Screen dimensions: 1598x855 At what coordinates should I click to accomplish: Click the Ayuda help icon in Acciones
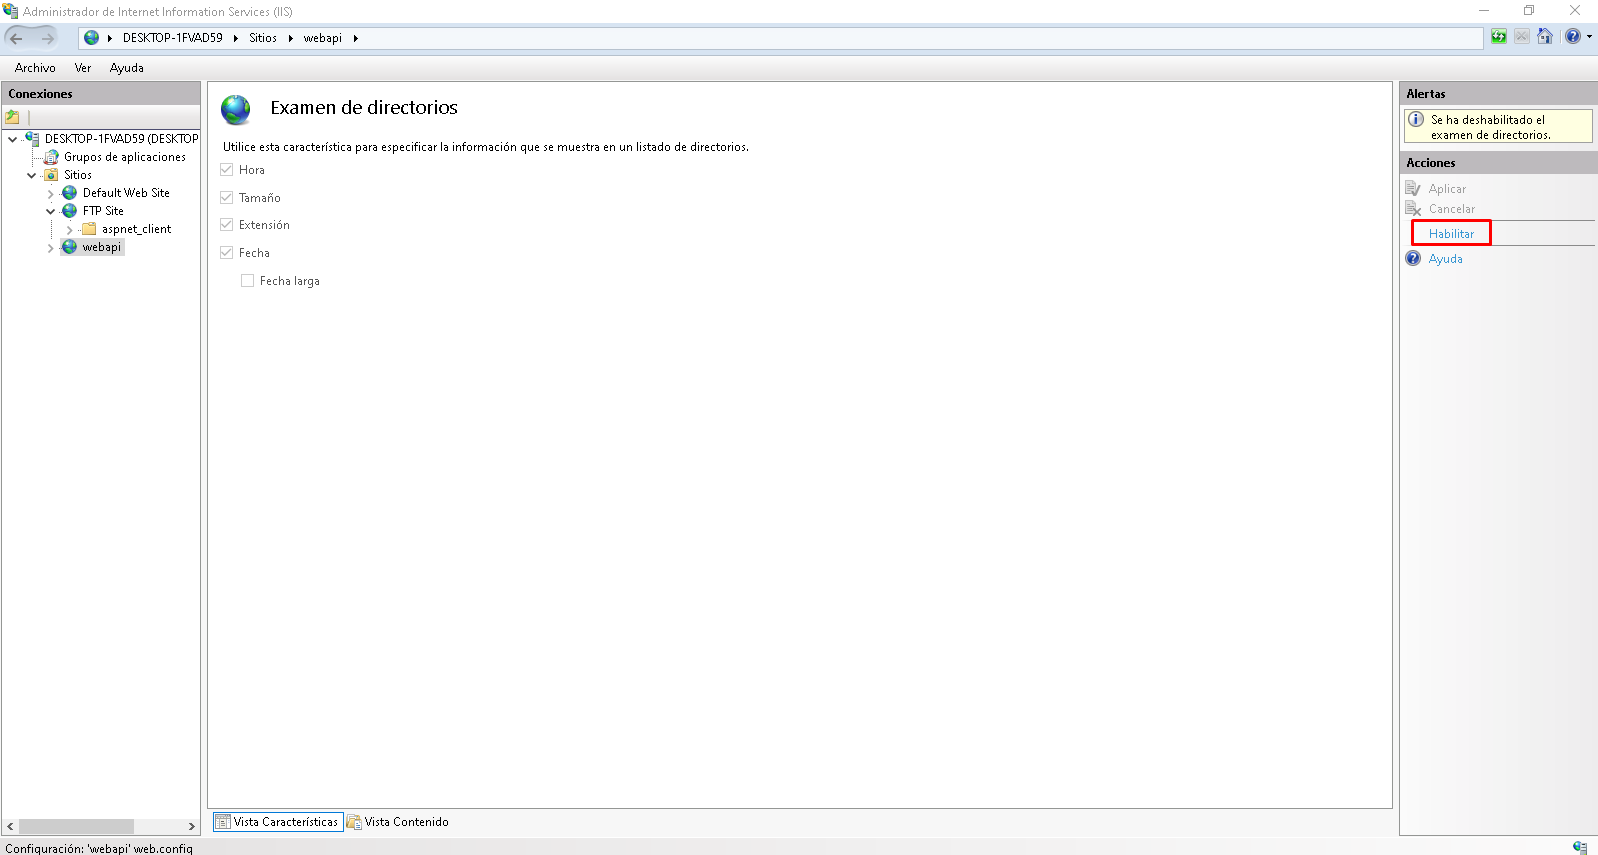(1413, 259)
